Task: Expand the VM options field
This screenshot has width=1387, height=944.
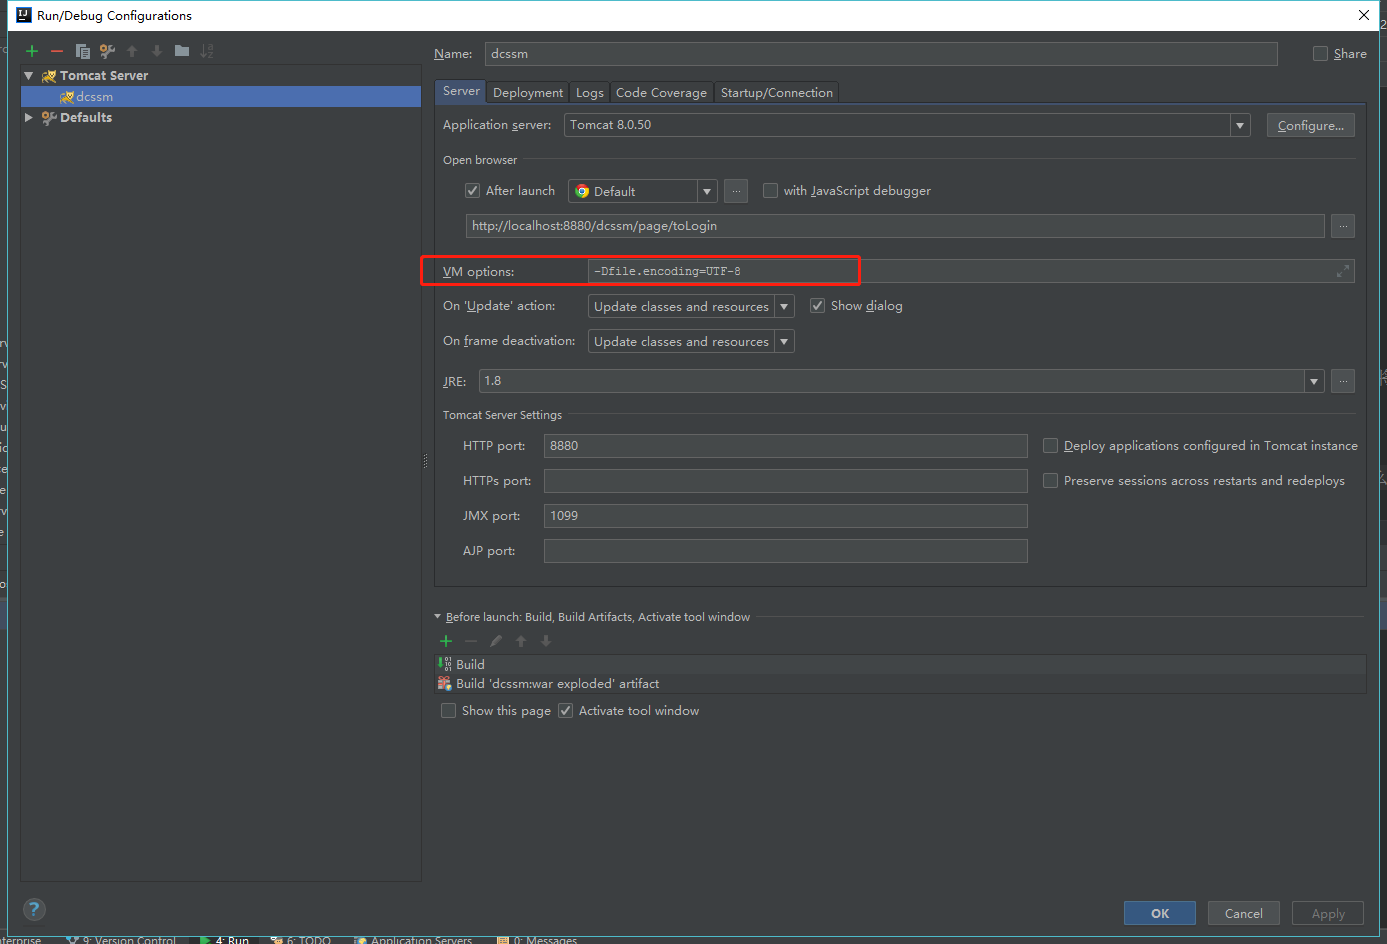Action: coord(1343,271)
